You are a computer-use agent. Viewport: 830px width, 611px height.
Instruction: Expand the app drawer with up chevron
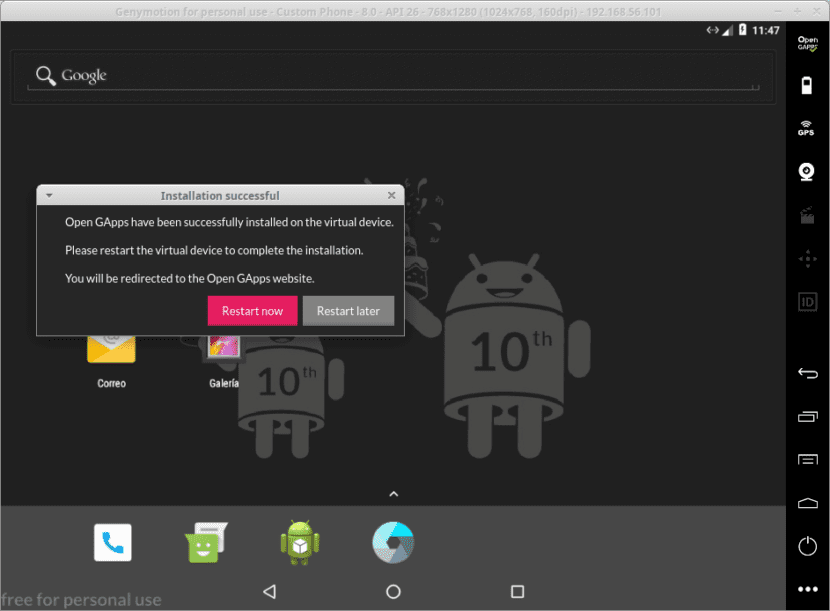[393, 494]
